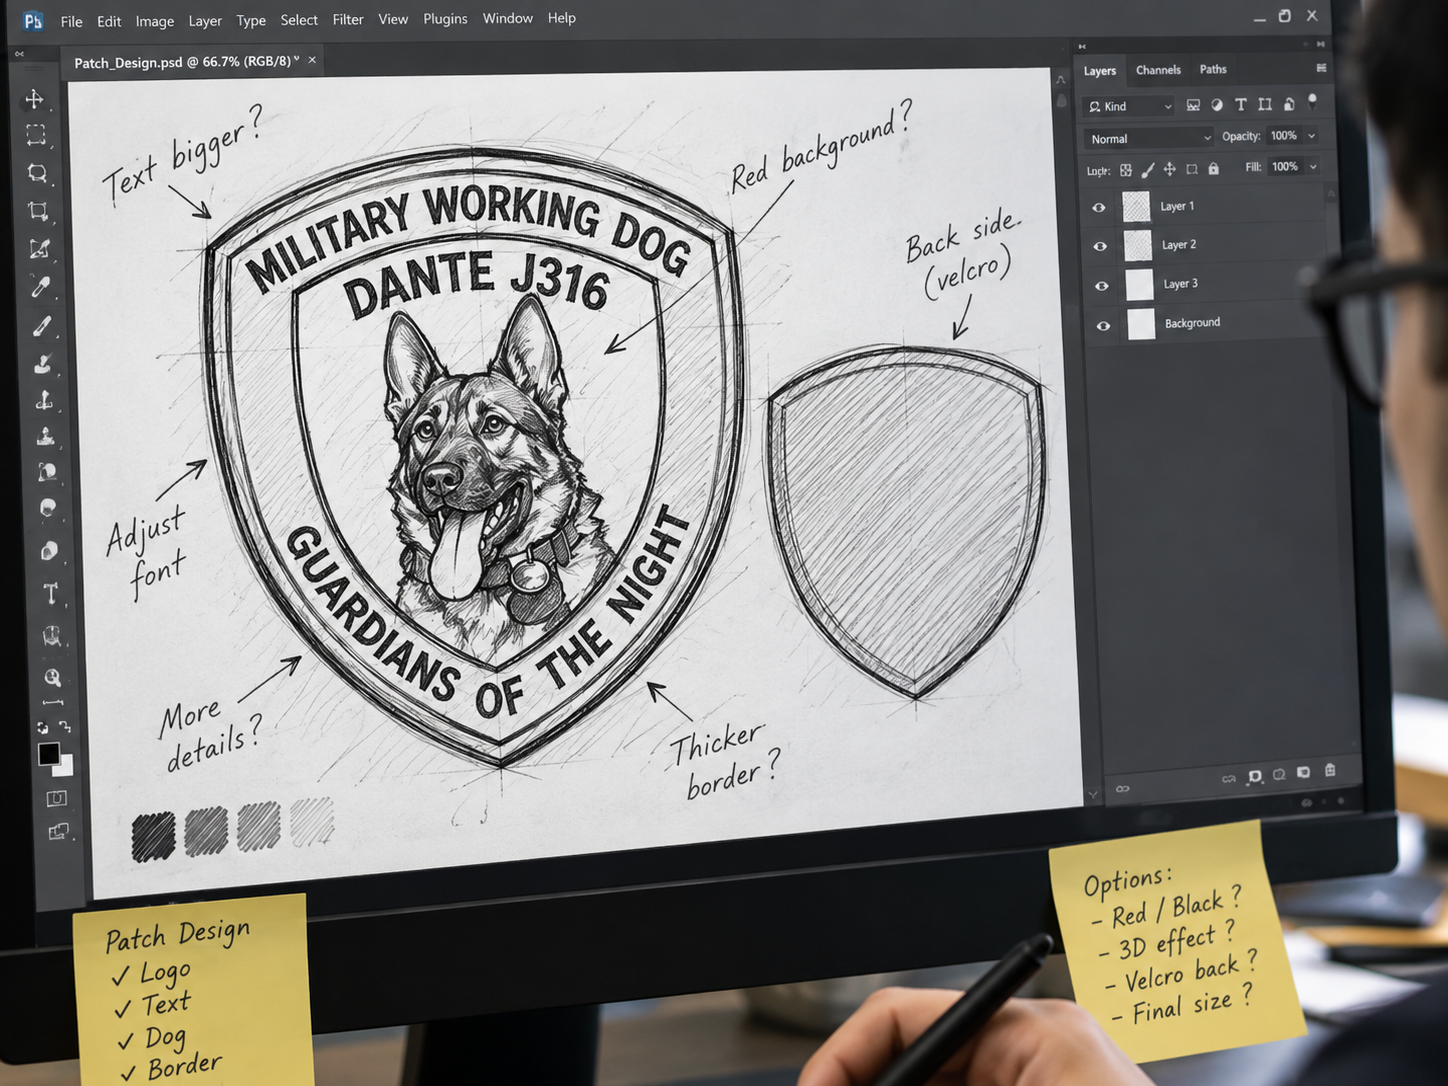Expand the Fill dropdown arrow
The height and width of the screenshot is (1086, 1448).
tap(1313, 167)
